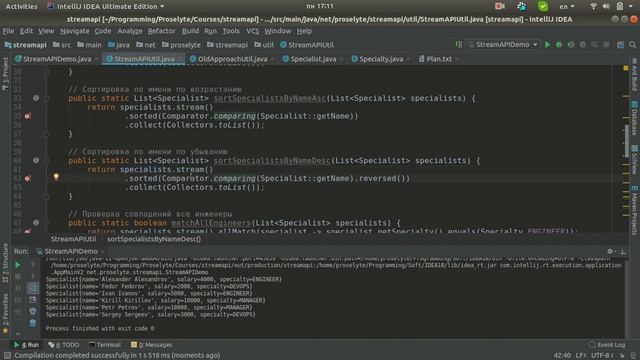Click the inspection status indicator above the scrollbar

pos(626,68)
